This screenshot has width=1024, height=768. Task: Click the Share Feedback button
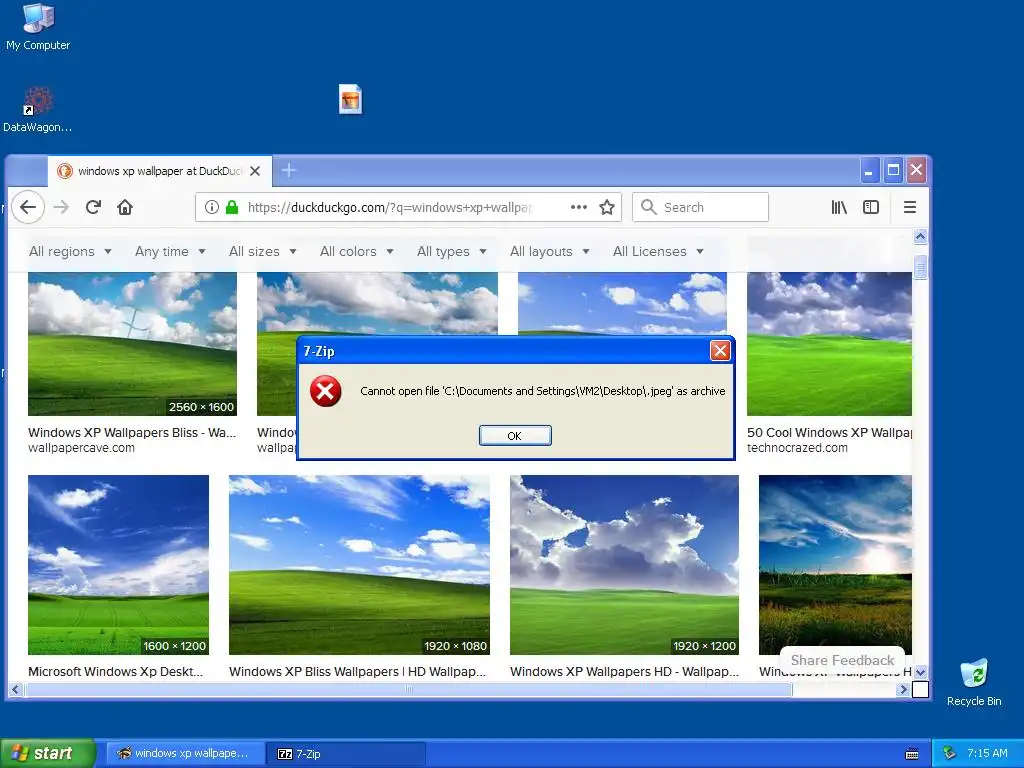842,660
